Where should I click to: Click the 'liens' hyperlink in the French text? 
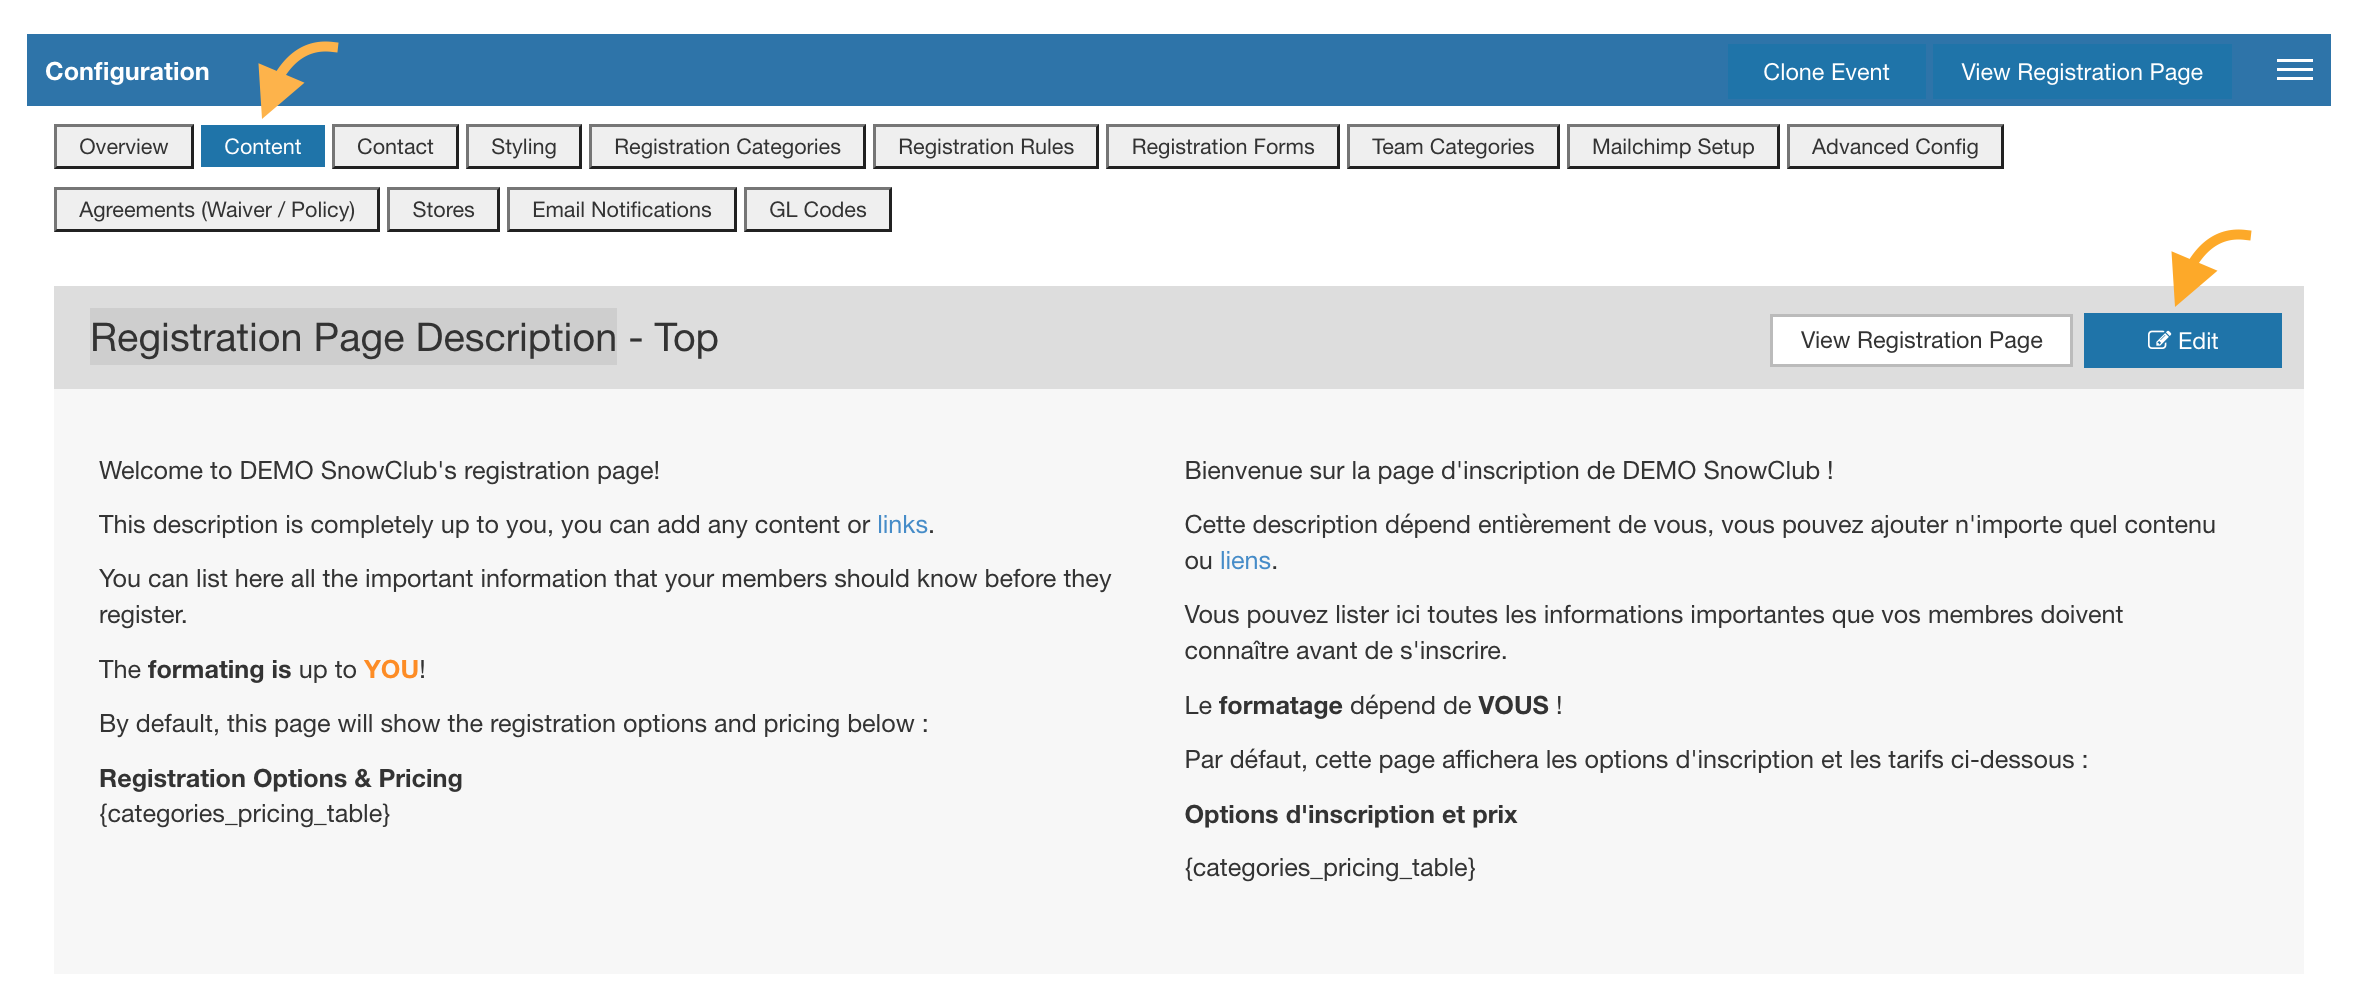click(1245, 560)
